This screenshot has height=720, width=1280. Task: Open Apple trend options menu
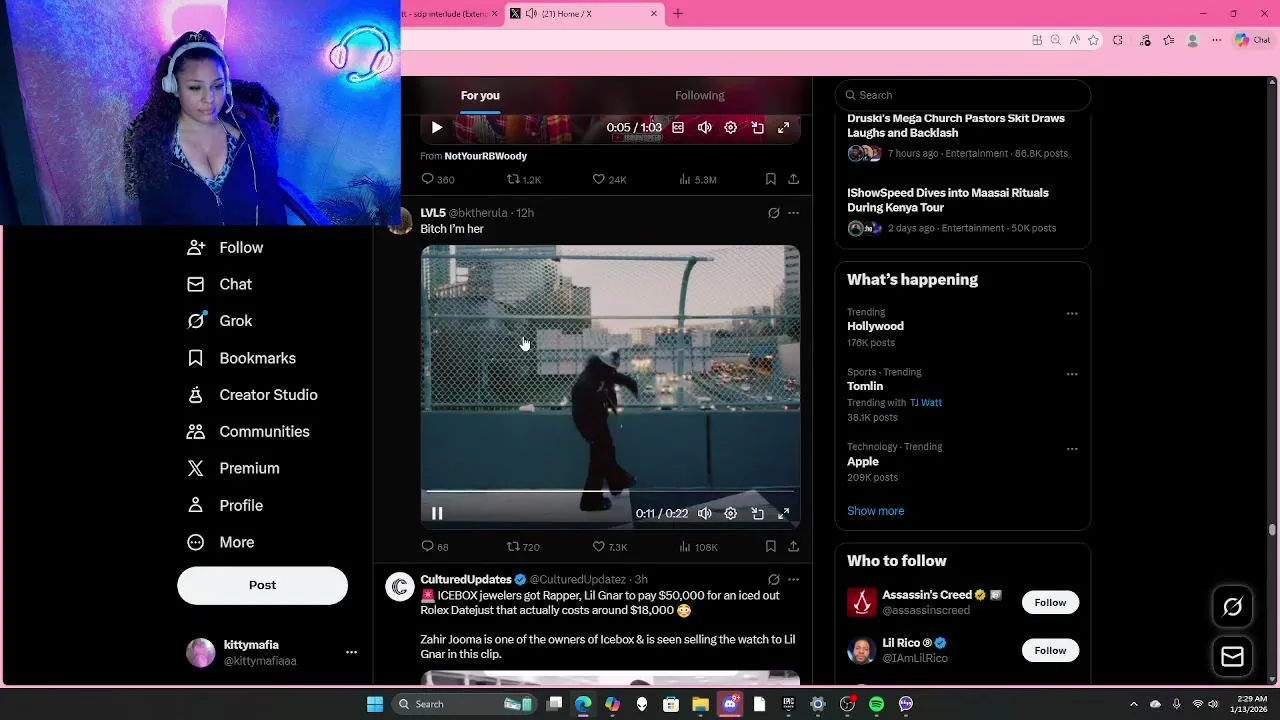click(x=1072, y=449)
